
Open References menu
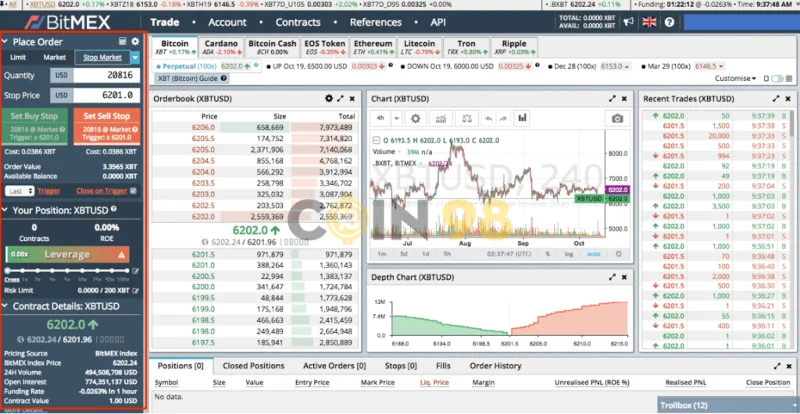pyautogui.click(x=376, y=22)
